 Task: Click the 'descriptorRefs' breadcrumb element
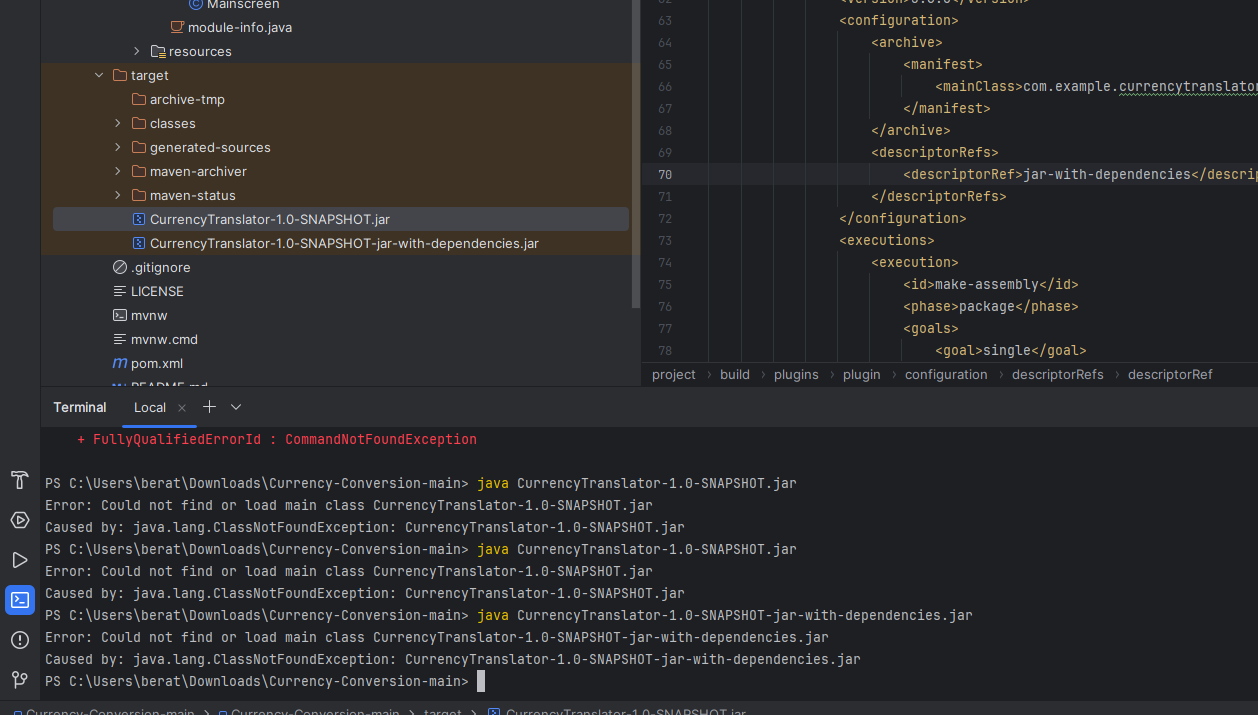tap(1057, 374)
